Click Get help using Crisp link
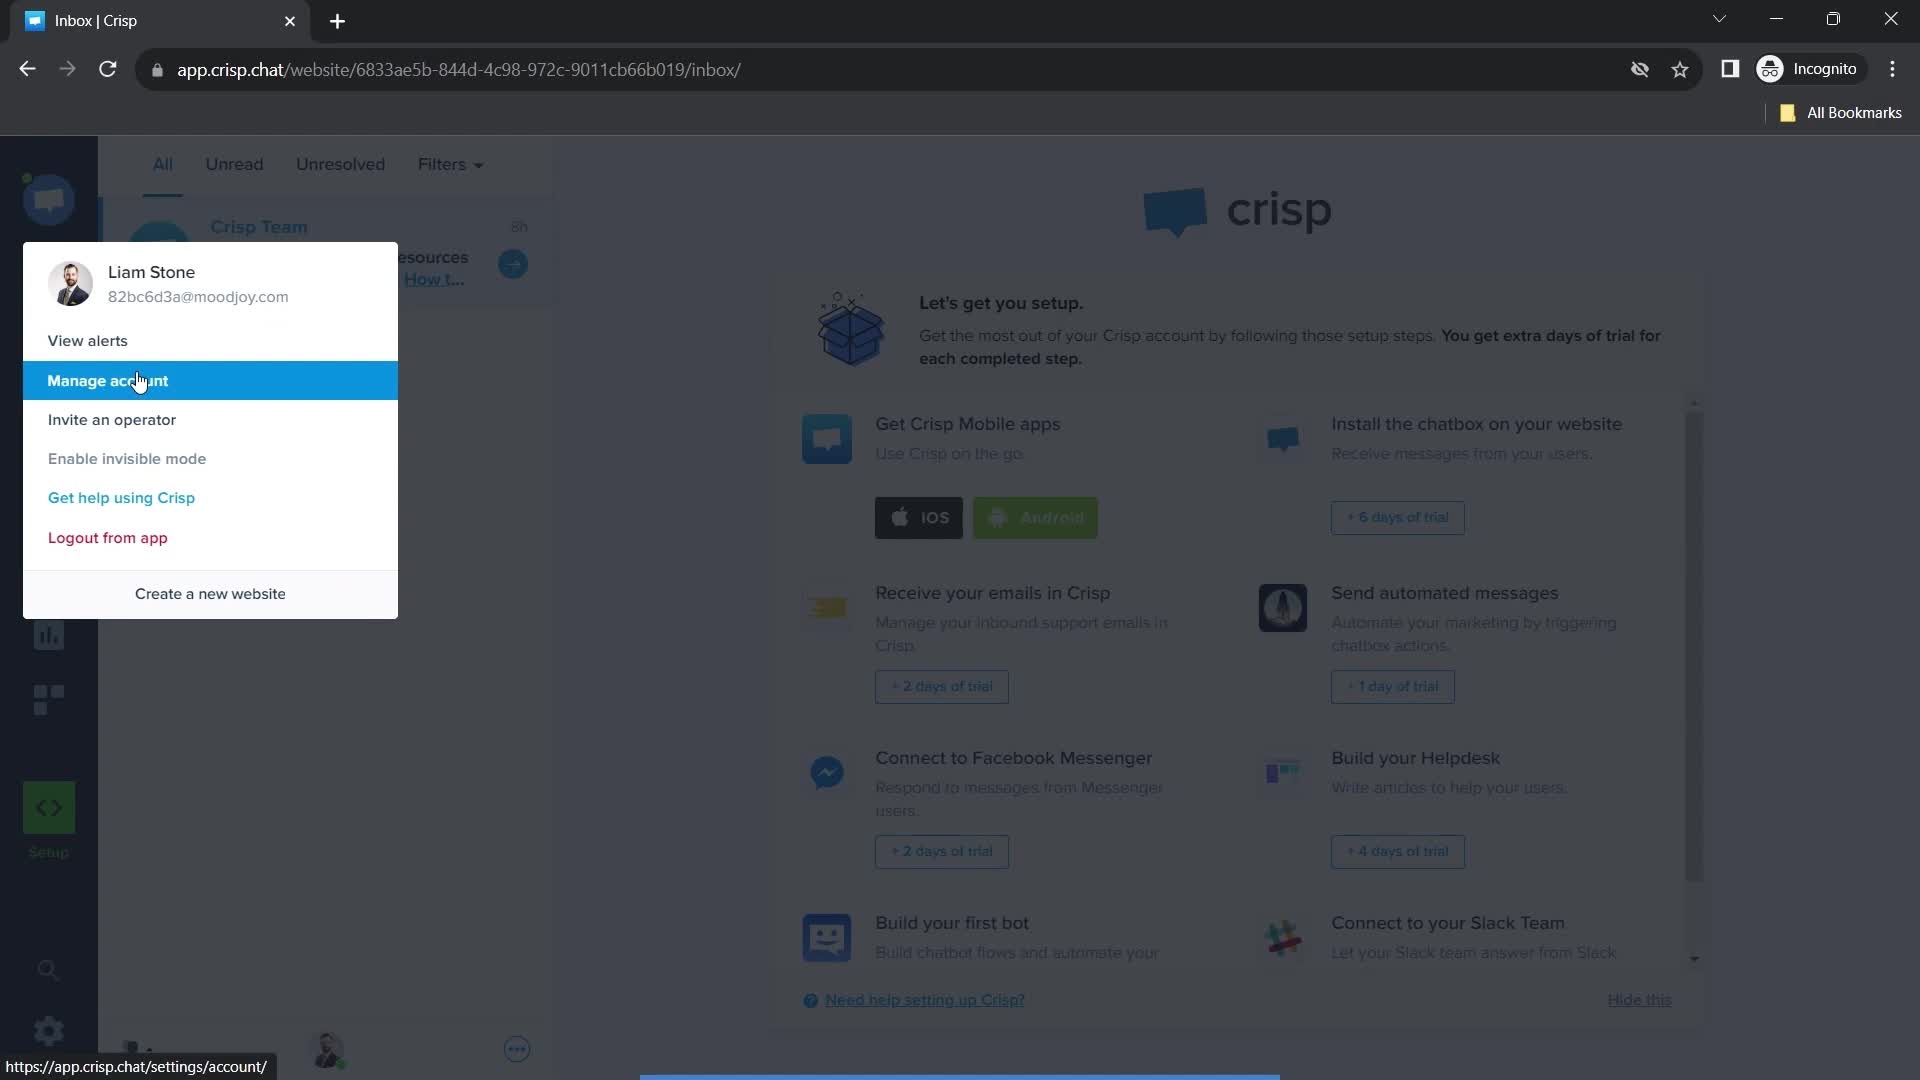Image resolution: width=1920 pixels, height=1080 pixels. pyautogui.click(x=121, y=498)
